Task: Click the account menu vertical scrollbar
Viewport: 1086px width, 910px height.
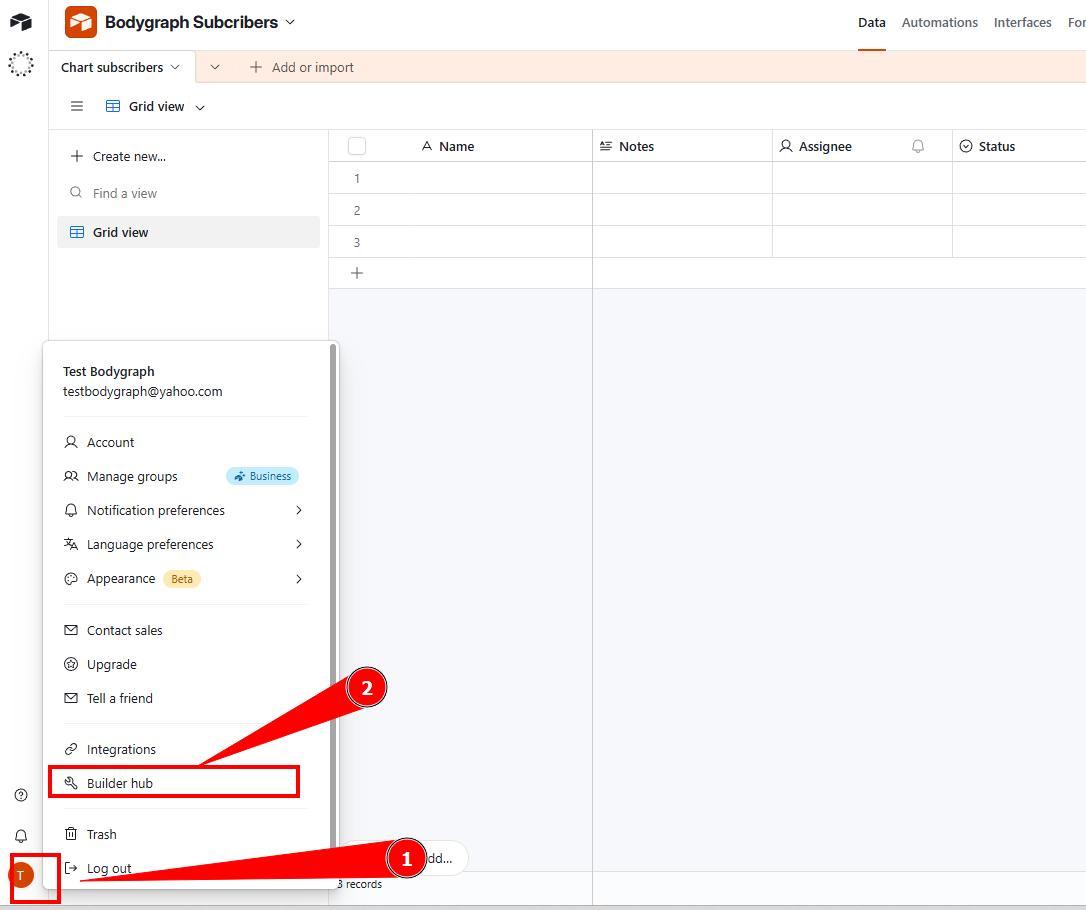Action: (333, 600)
